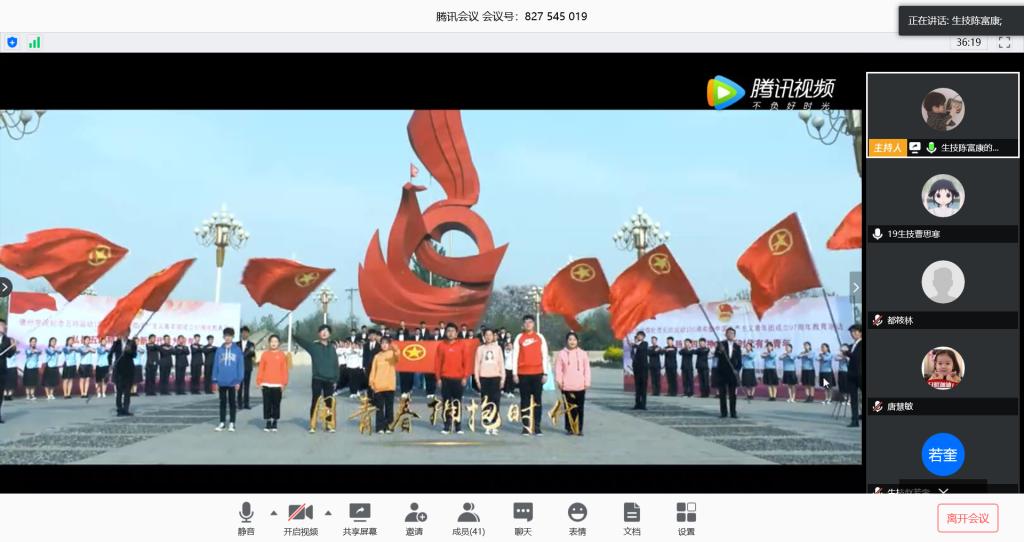Check the green network signal icon

click(x=34, y=42)
